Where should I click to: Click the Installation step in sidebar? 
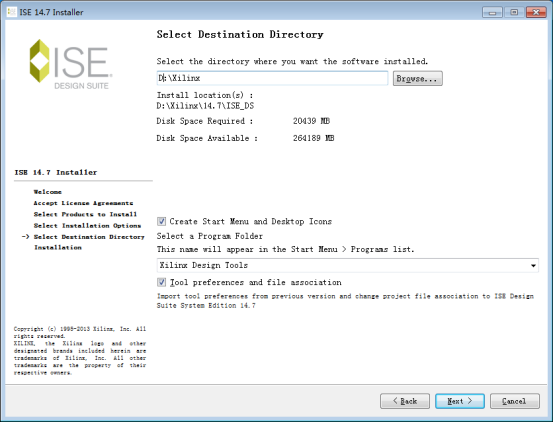coord(58,248)
